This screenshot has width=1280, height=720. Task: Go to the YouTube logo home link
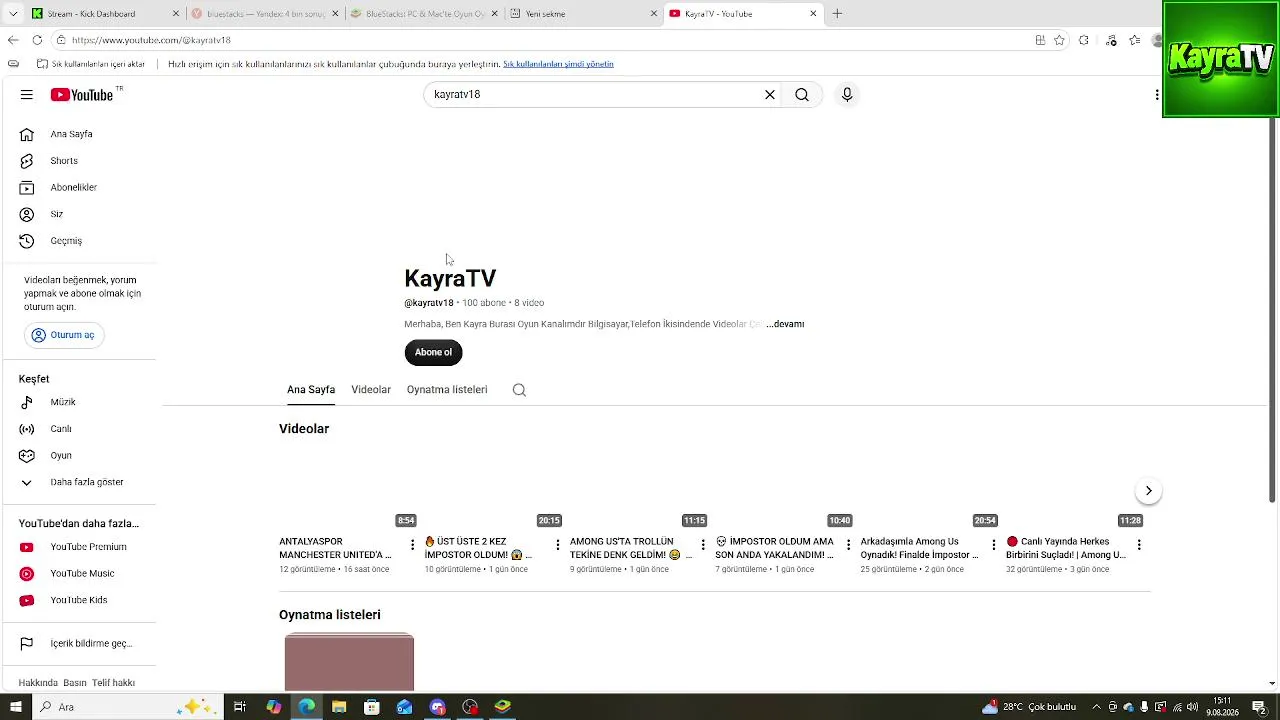click(x=82, y=95)
